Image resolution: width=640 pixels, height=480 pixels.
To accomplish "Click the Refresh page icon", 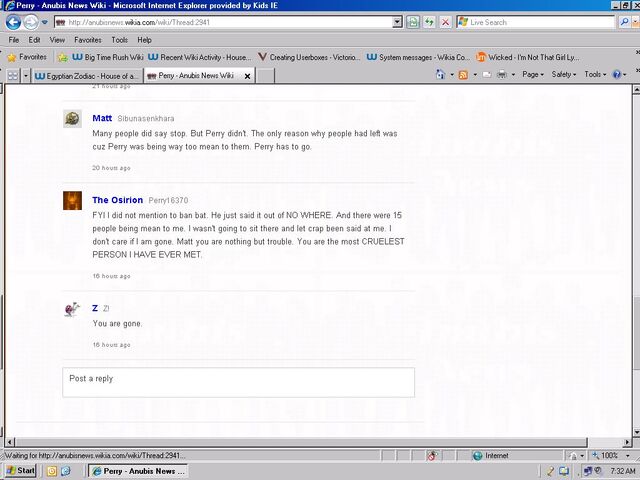I will click(x=429, y=22).
